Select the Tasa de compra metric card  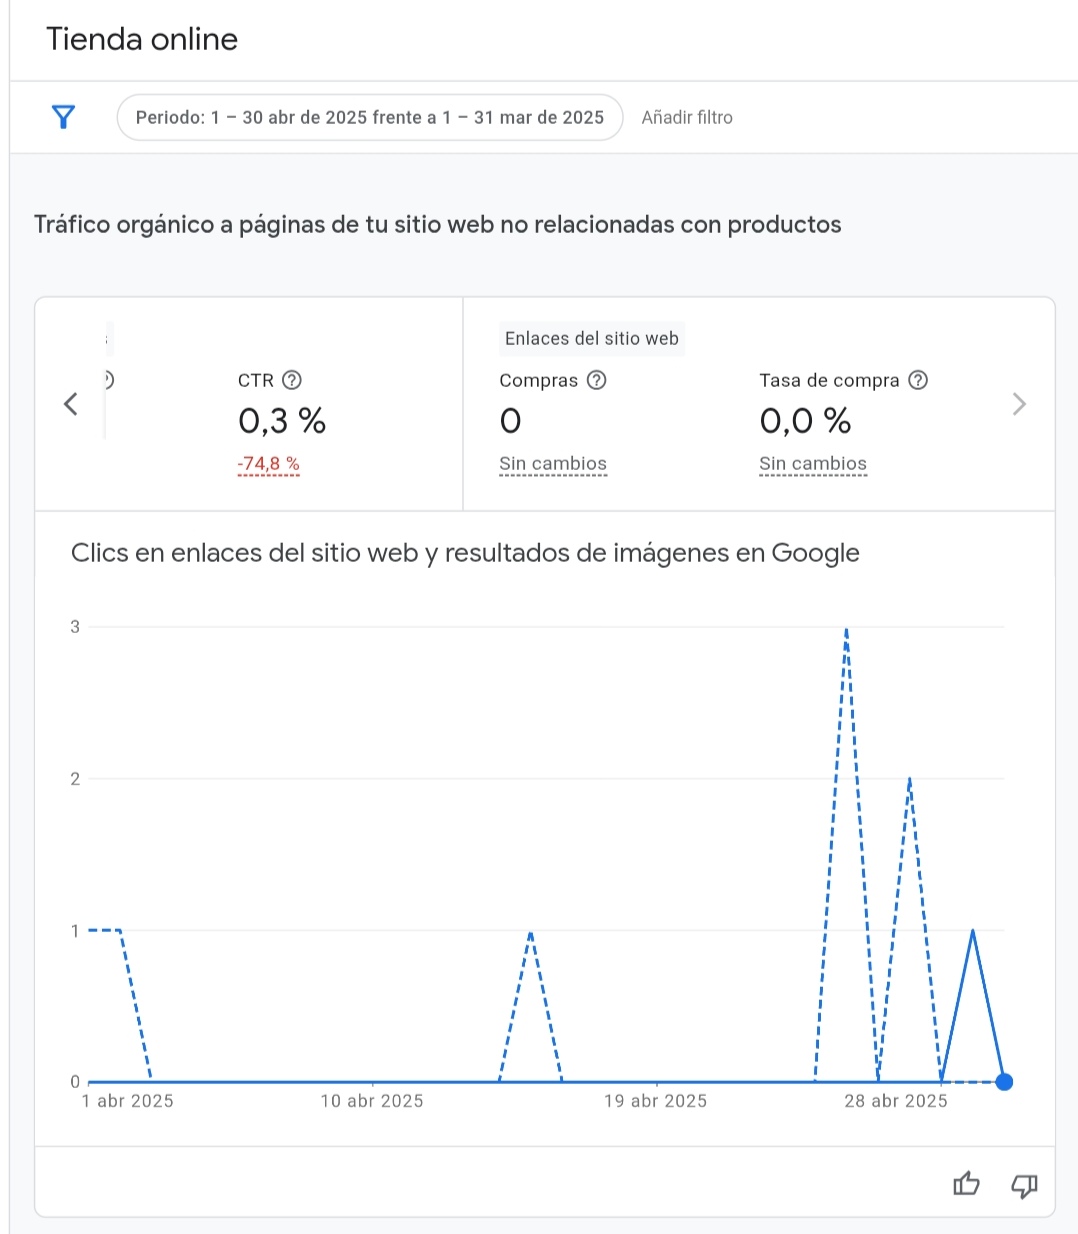844,421
